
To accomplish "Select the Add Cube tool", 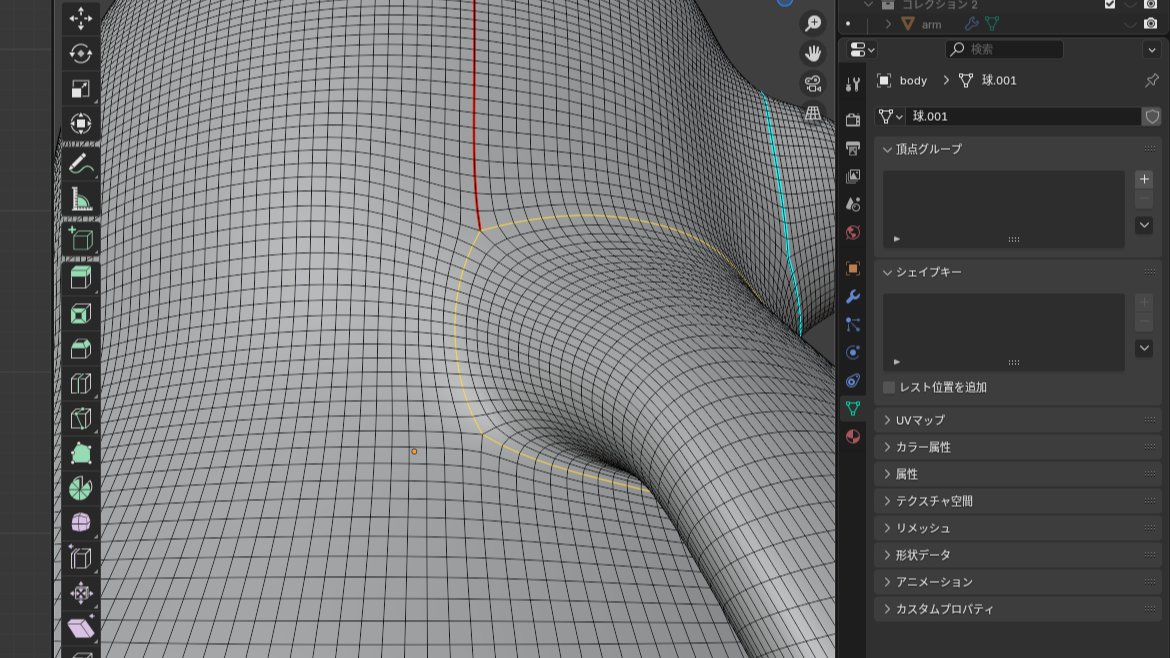I will click(x=81, y=239).
